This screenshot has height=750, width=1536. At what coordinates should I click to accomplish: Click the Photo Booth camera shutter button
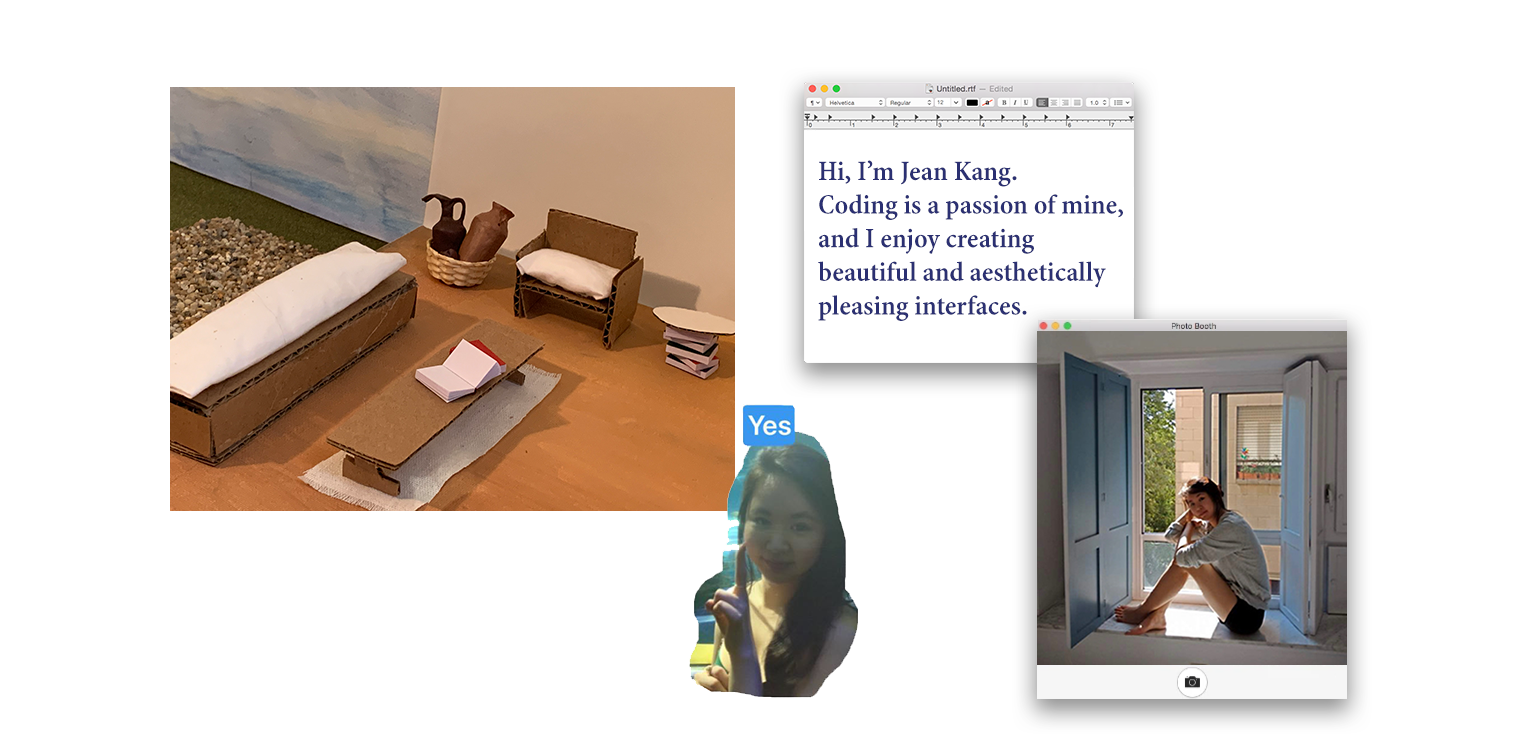coord(1192,682)
